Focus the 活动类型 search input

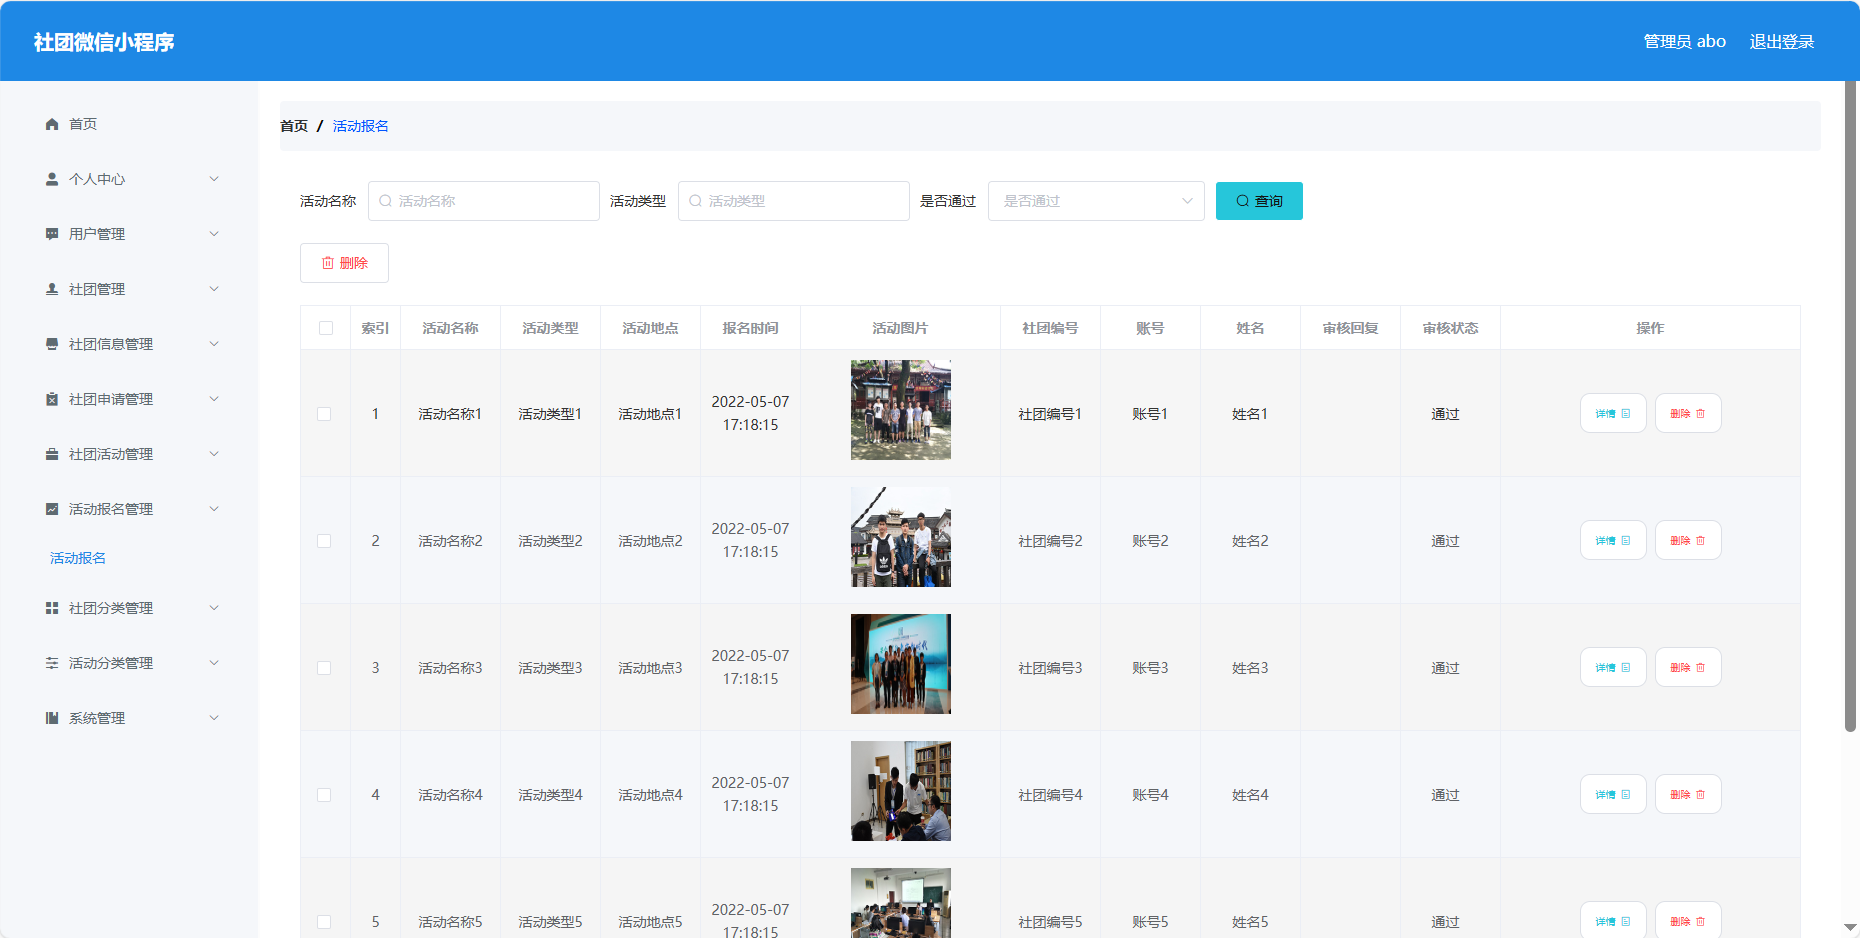794,201
